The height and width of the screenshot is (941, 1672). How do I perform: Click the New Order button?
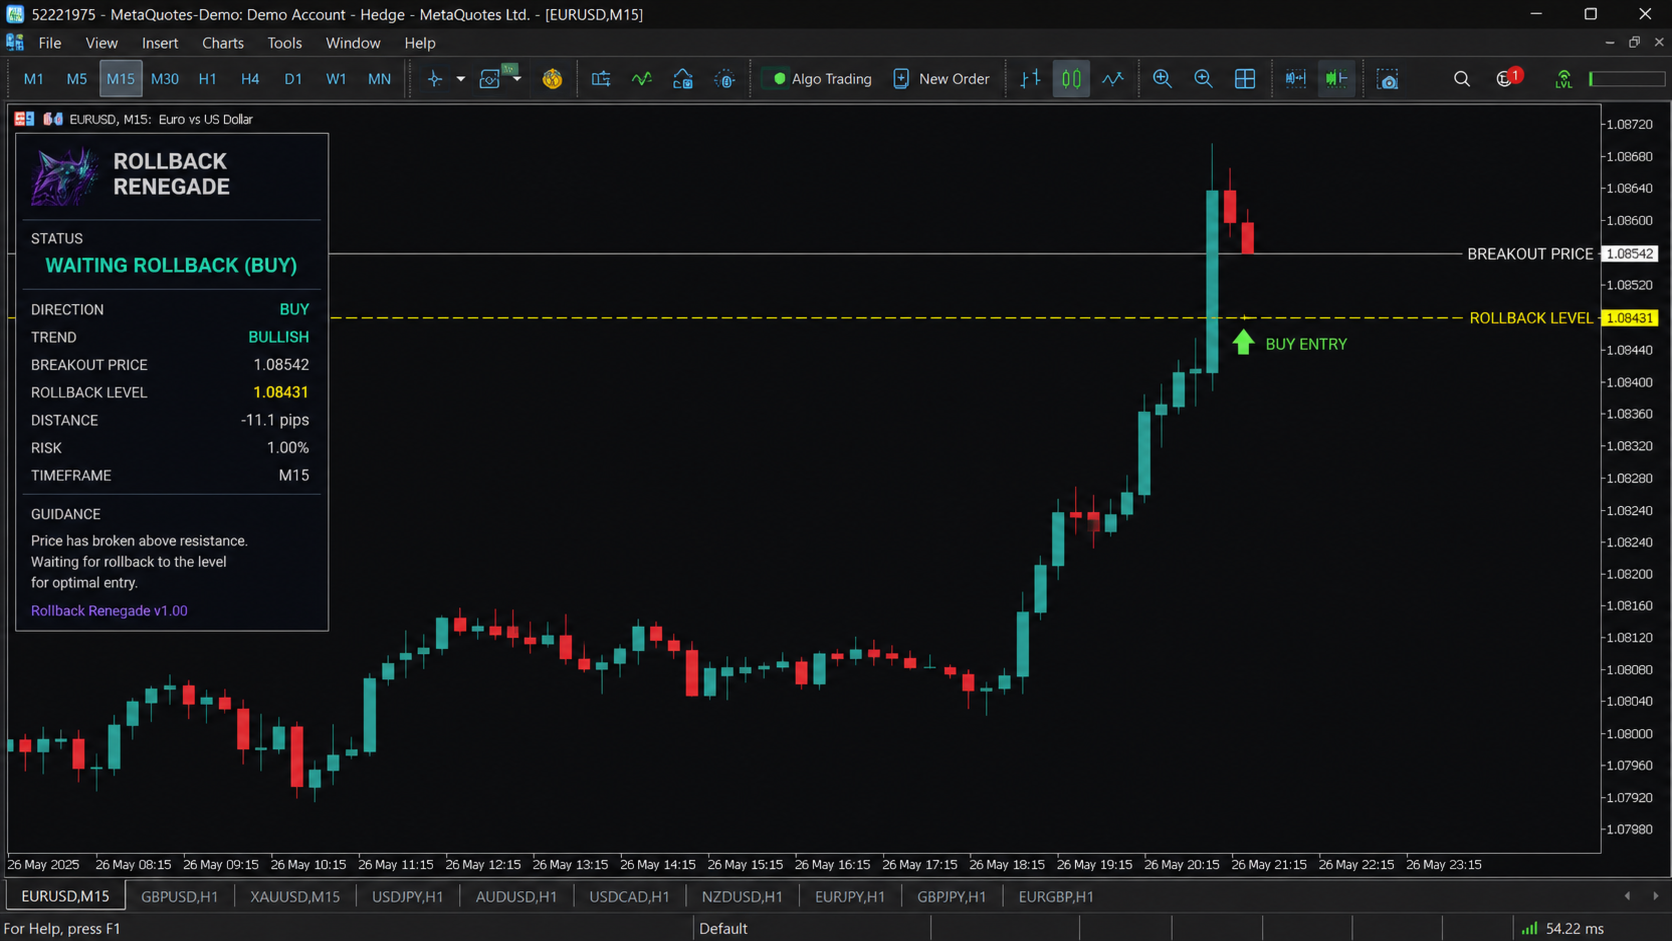click(x=941, y=79)
